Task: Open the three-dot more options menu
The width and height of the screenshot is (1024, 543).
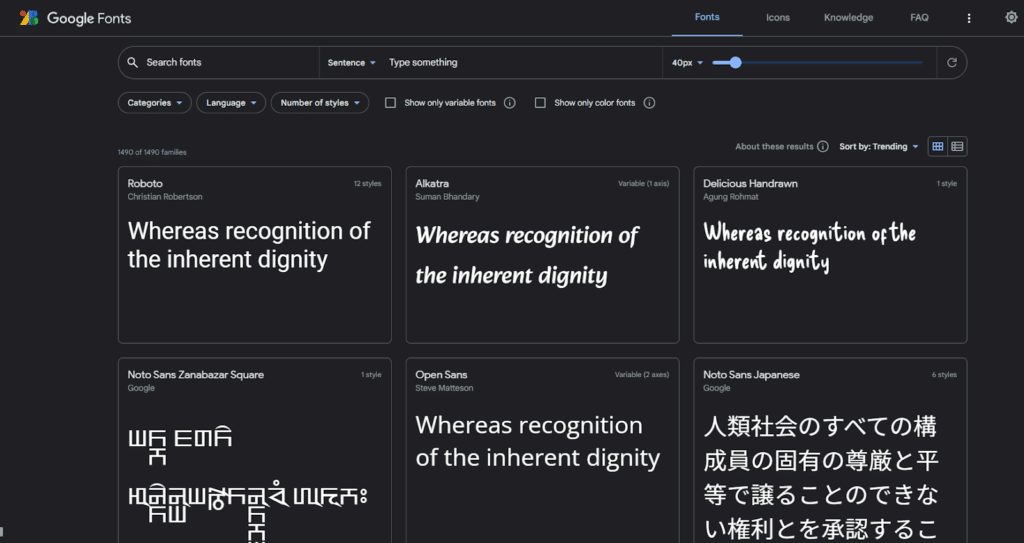Action: click(968, 18)
